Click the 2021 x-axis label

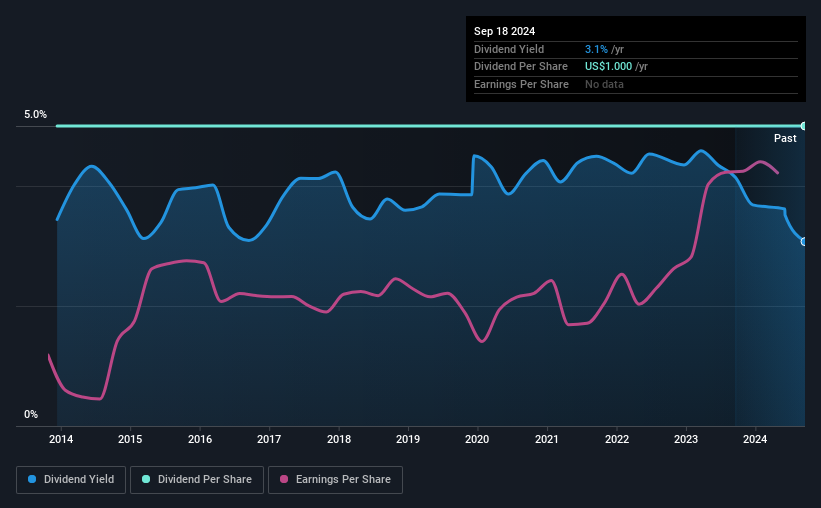pyautogui.click(x=547, y=439)
